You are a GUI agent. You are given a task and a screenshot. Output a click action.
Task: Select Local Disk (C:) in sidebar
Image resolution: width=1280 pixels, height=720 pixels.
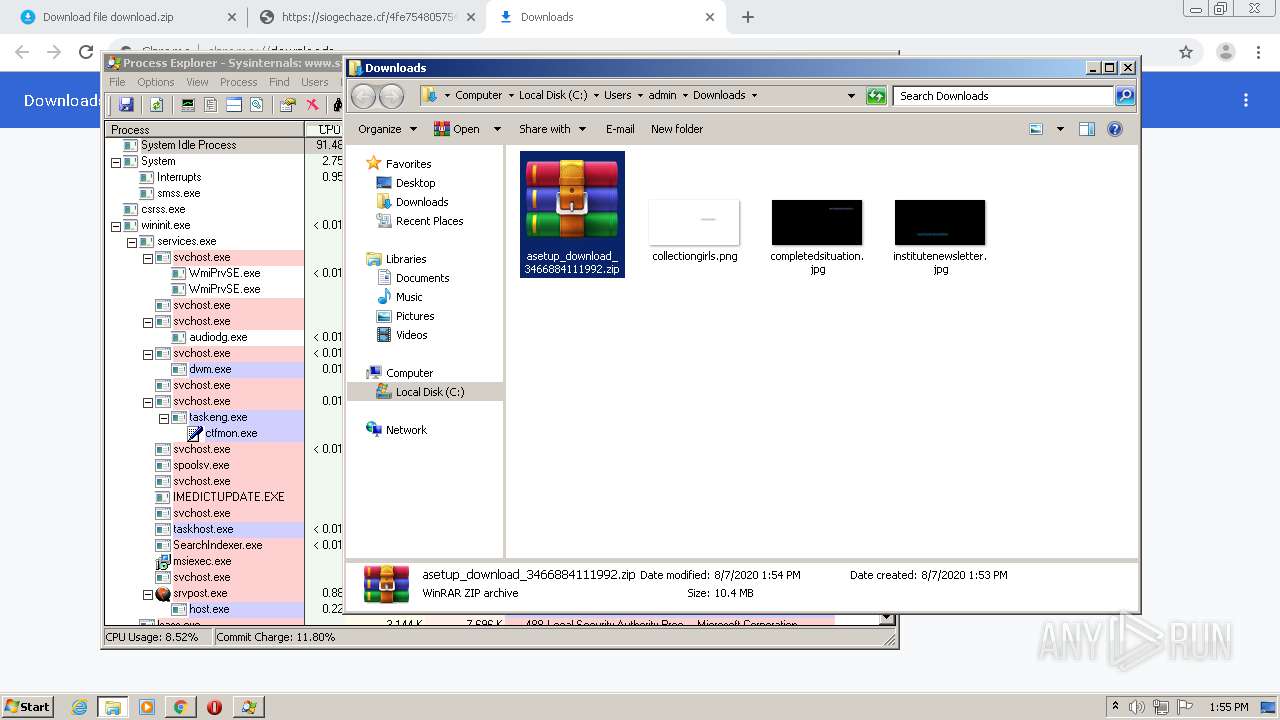[429, 392]
